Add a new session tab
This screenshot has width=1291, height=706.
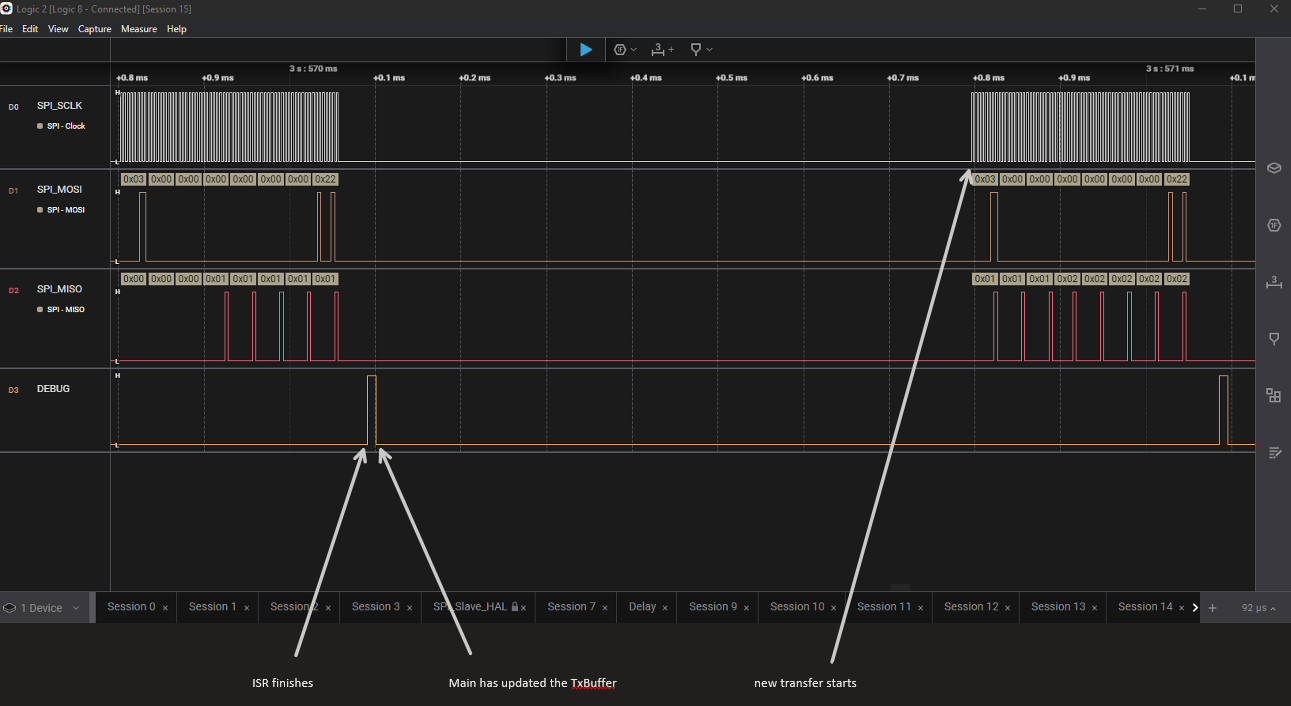tap(1212, 607)
